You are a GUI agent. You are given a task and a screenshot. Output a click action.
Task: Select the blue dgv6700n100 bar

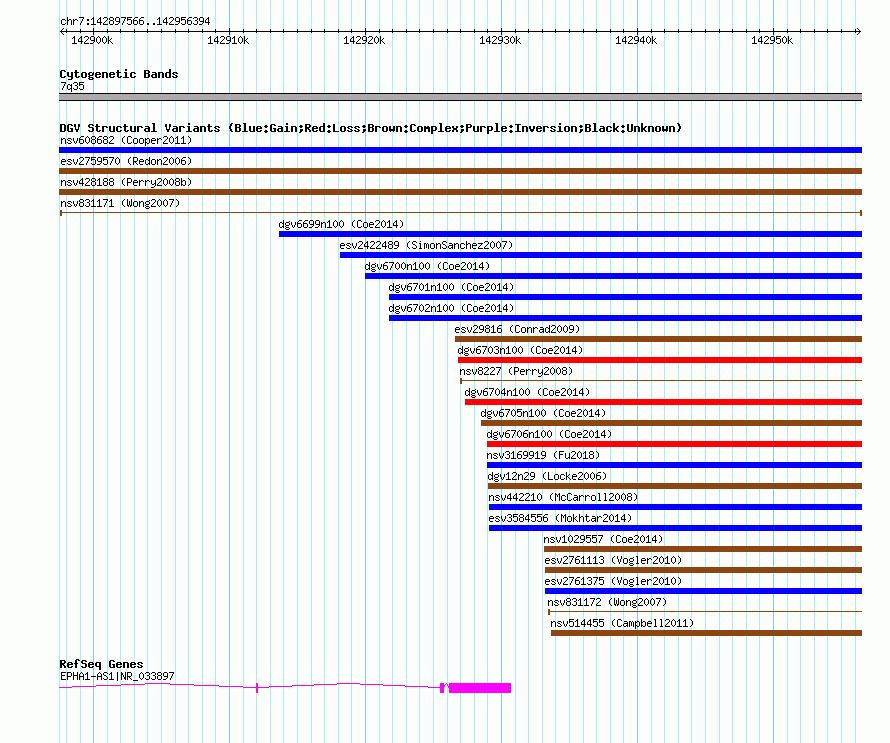[613, 276]
